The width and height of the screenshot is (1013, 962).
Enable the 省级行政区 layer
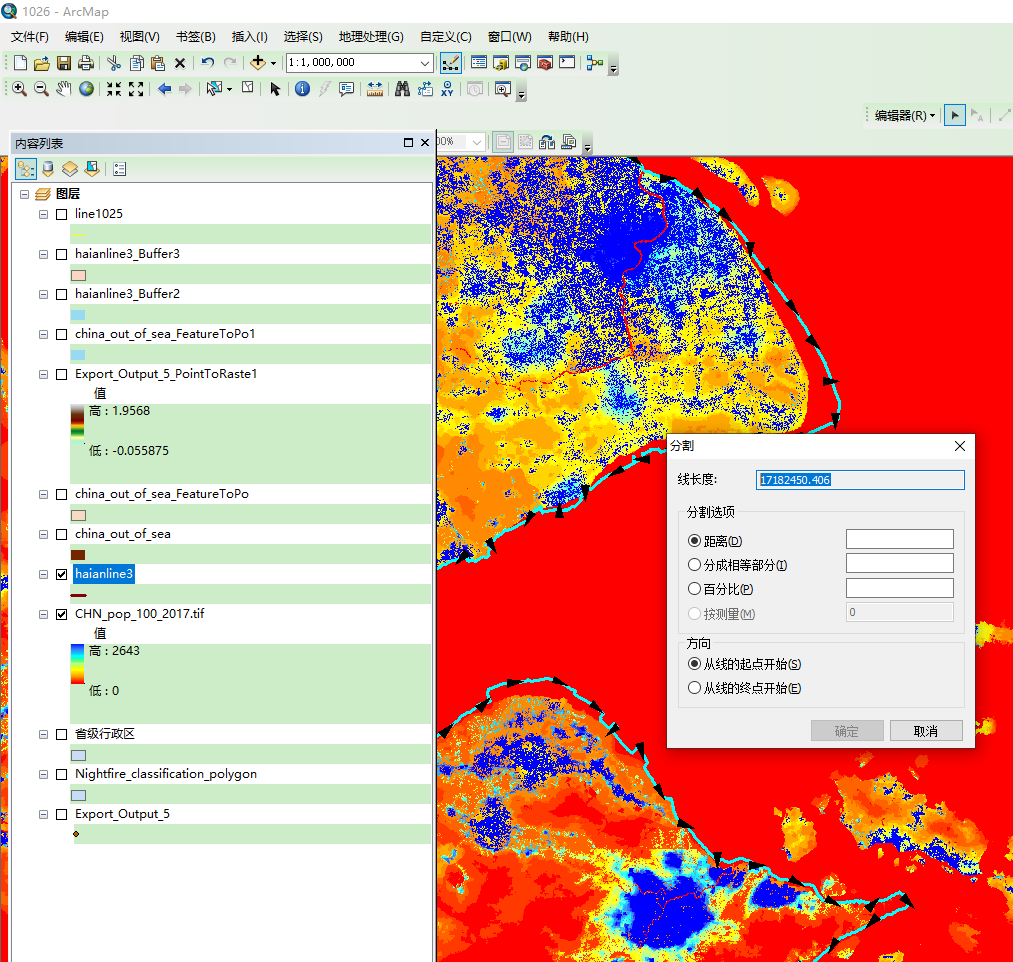point(61,735)
